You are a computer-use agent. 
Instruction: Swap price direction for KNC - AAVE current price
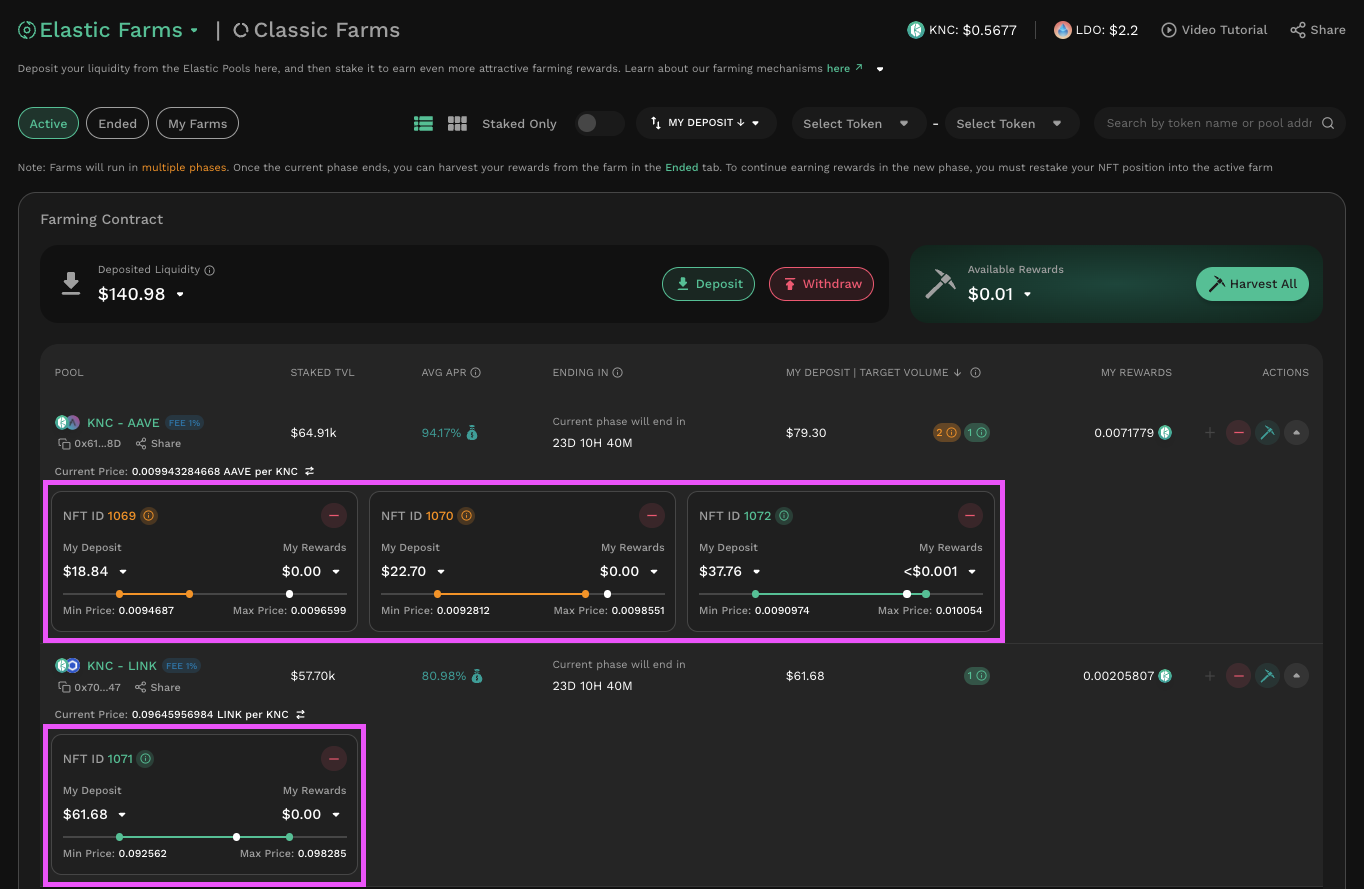coord(310,471)
